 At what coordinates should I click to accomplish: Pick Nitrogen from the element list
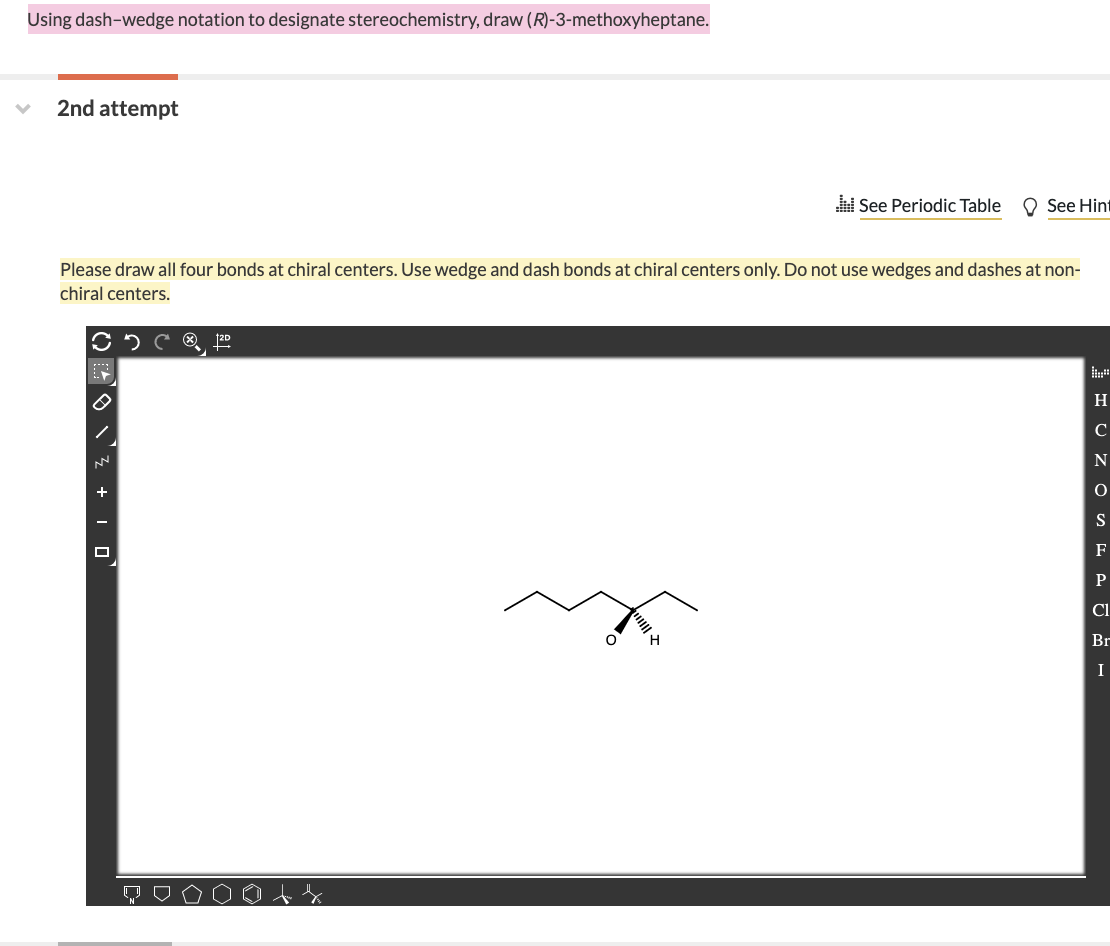click(1100, 460)
